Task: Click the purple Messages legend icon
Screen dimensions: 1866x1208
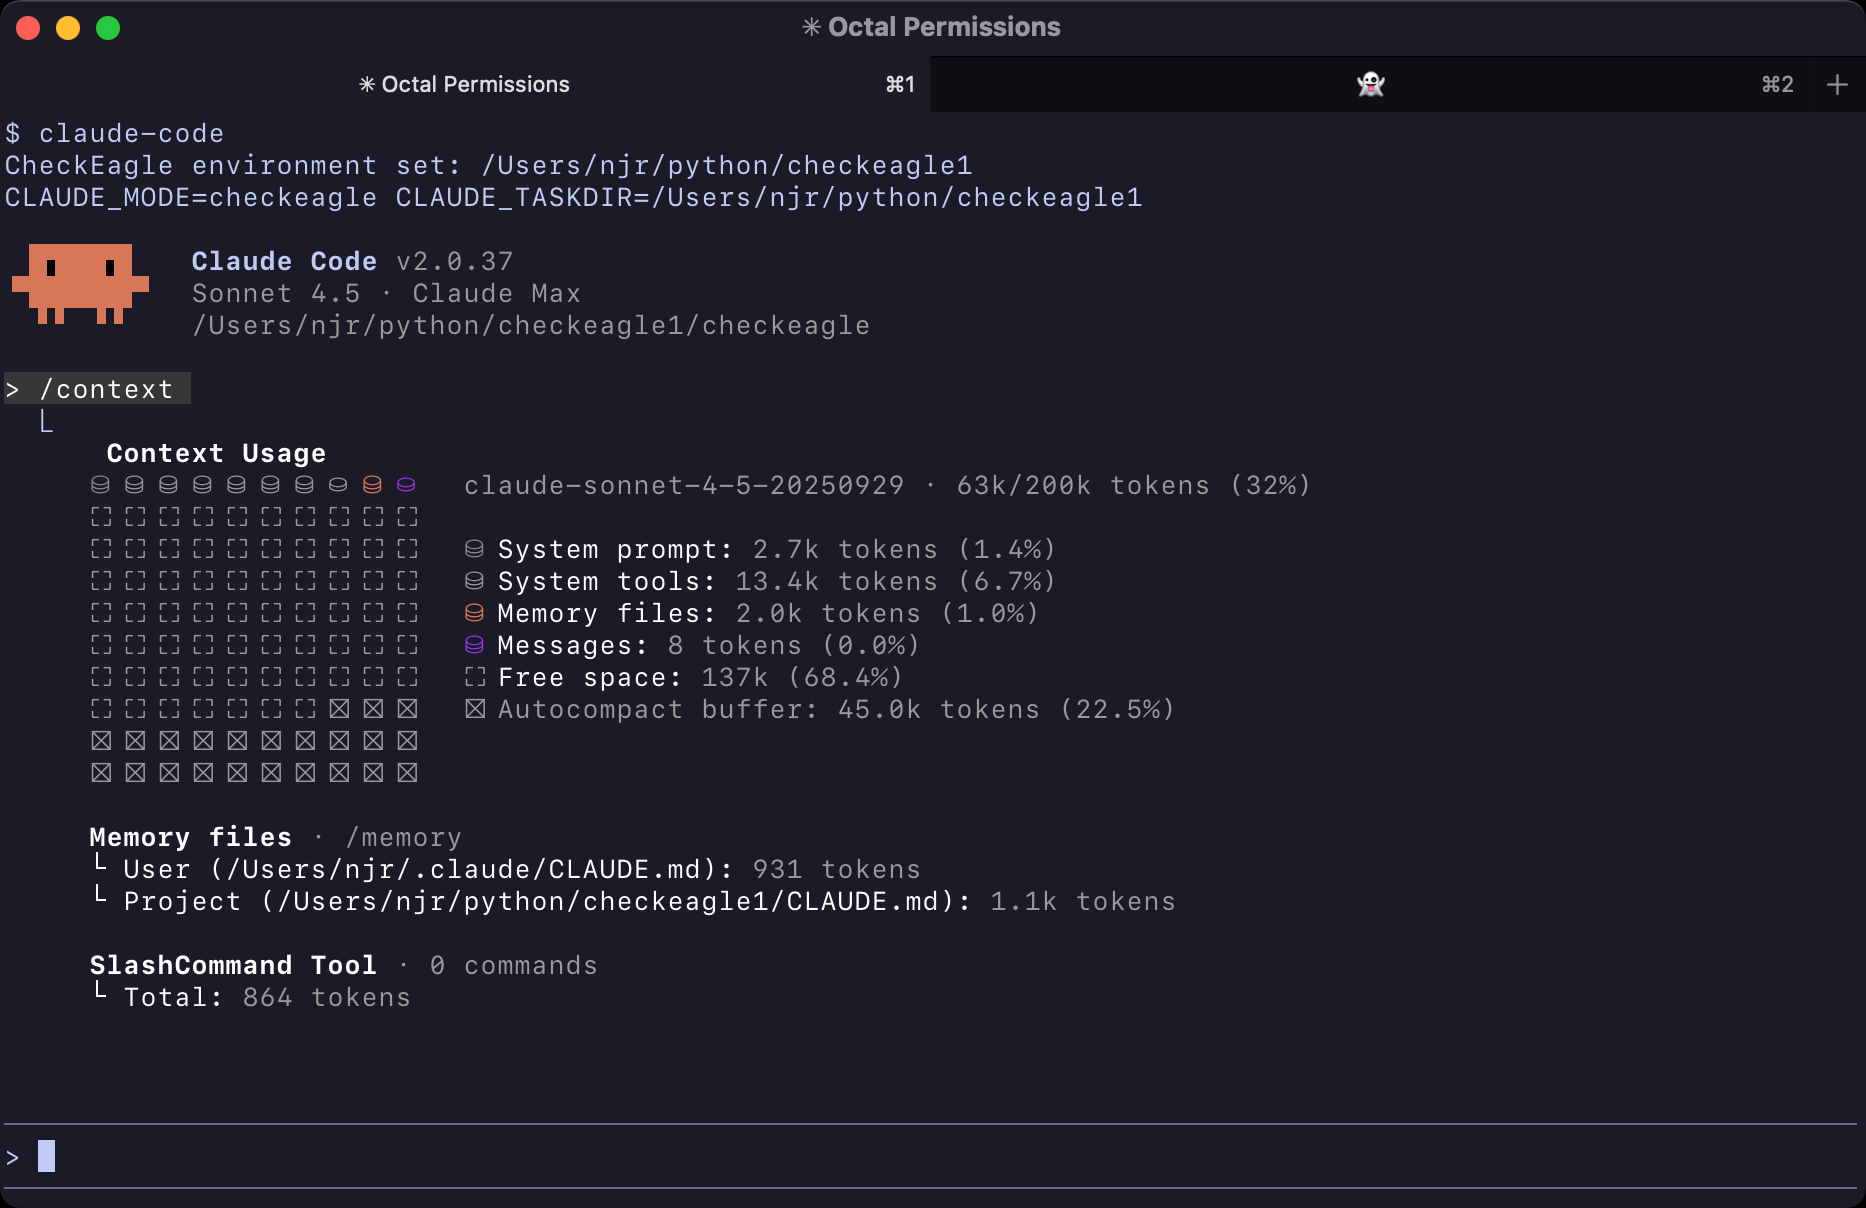Action: coord(475,645)
